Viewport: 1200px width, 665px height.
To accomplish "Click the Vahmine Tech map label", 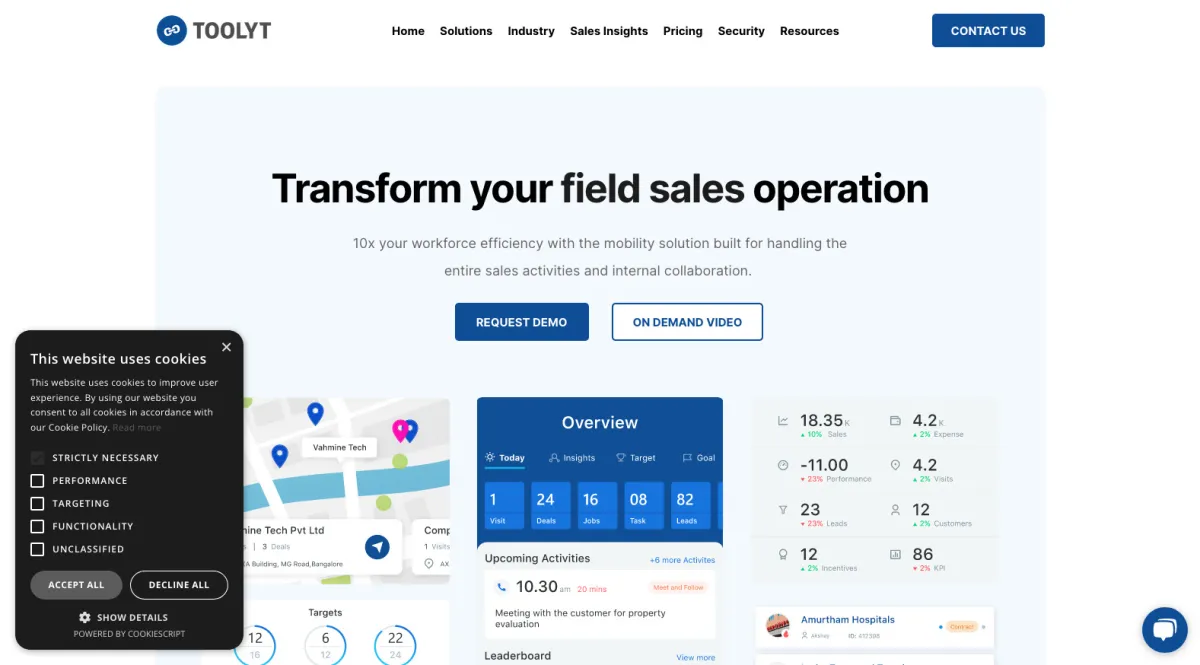I will pyautogui.click(x=340, y=447).
